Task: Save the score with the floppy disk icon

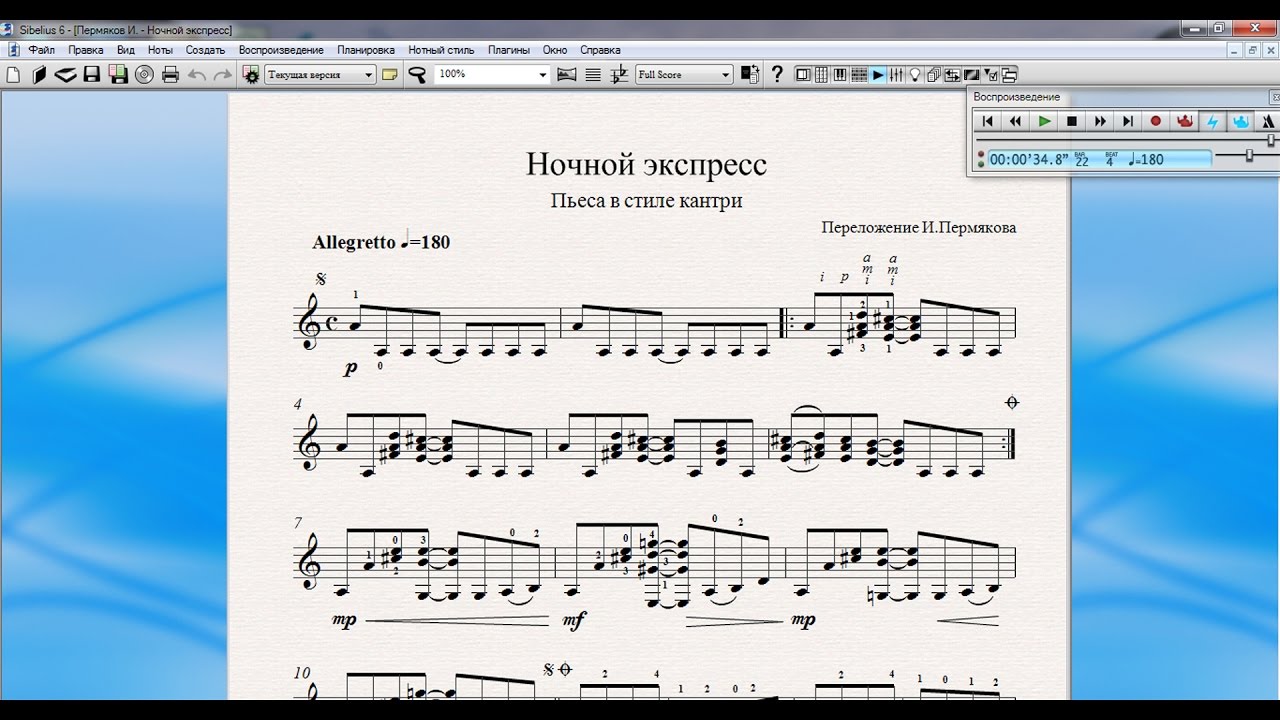Action: pyautogui.click(x=92, y=74)
